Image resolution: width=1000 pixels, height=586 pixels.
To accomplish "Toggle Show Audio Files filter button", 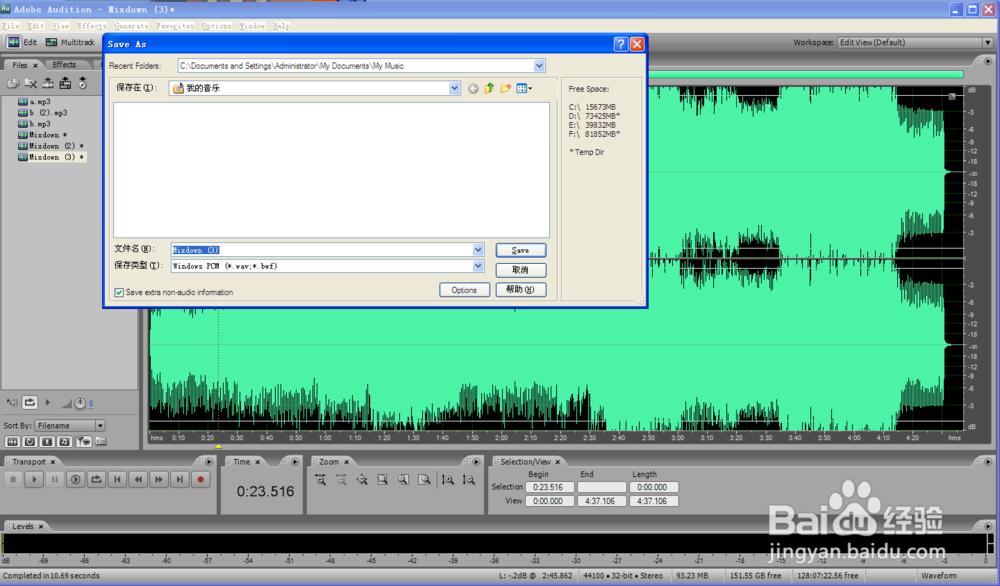I will click(x=12, y=441).
